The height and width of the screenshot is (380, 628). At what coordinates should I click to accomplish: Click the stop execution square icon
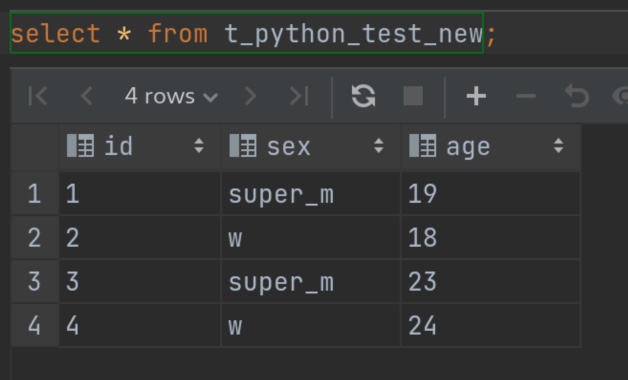pyautogui.click(x=413, y=96)
